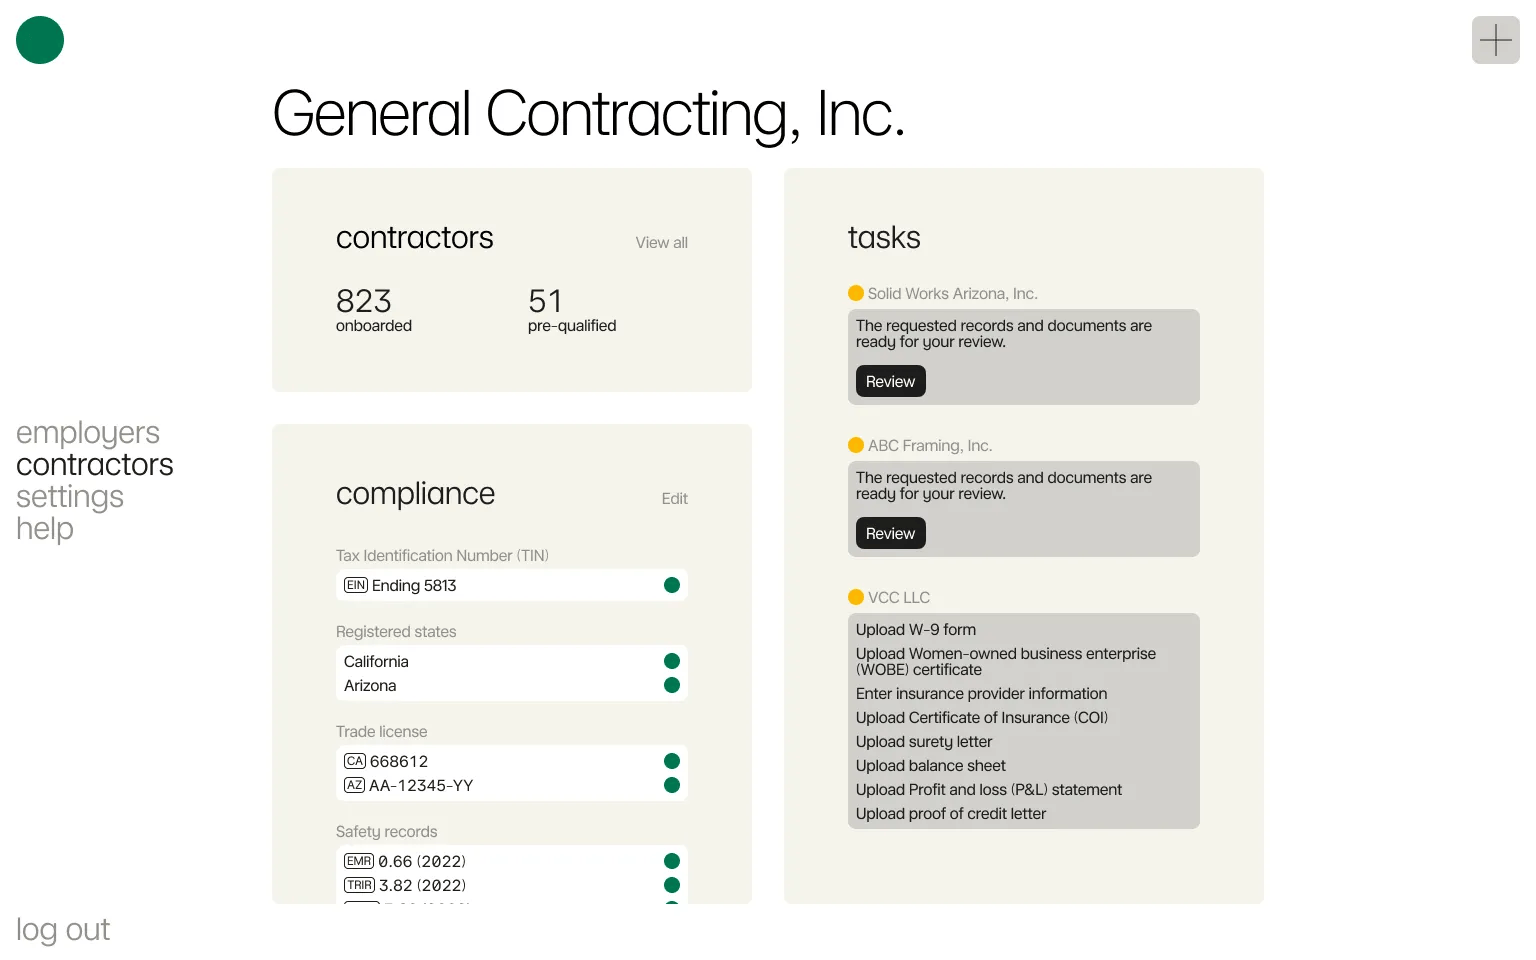Click green status dot for California
The height and width of the screenshot is (960, 1536).
tap(672, 661)
